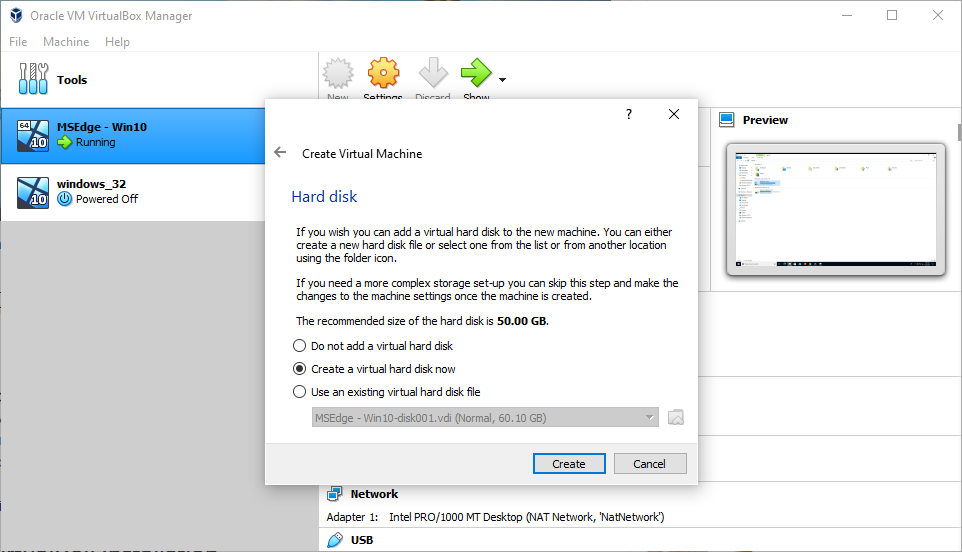Click the Preview monitor icon
Viewport: 962px width, 552px height.
click(726, 120)
